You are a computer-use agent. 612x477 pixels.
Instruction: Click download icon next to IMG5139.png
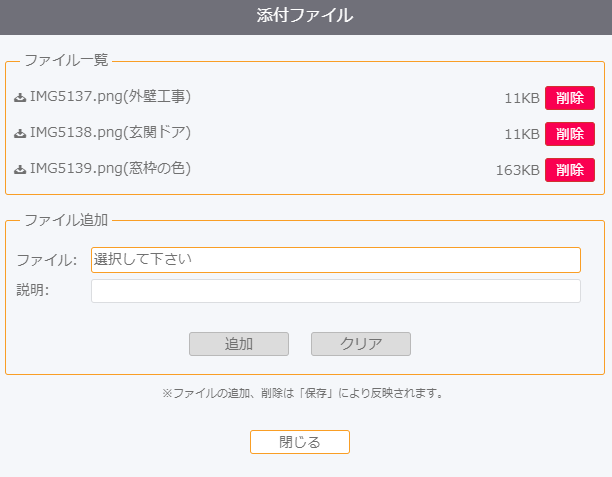pos(20,169)
